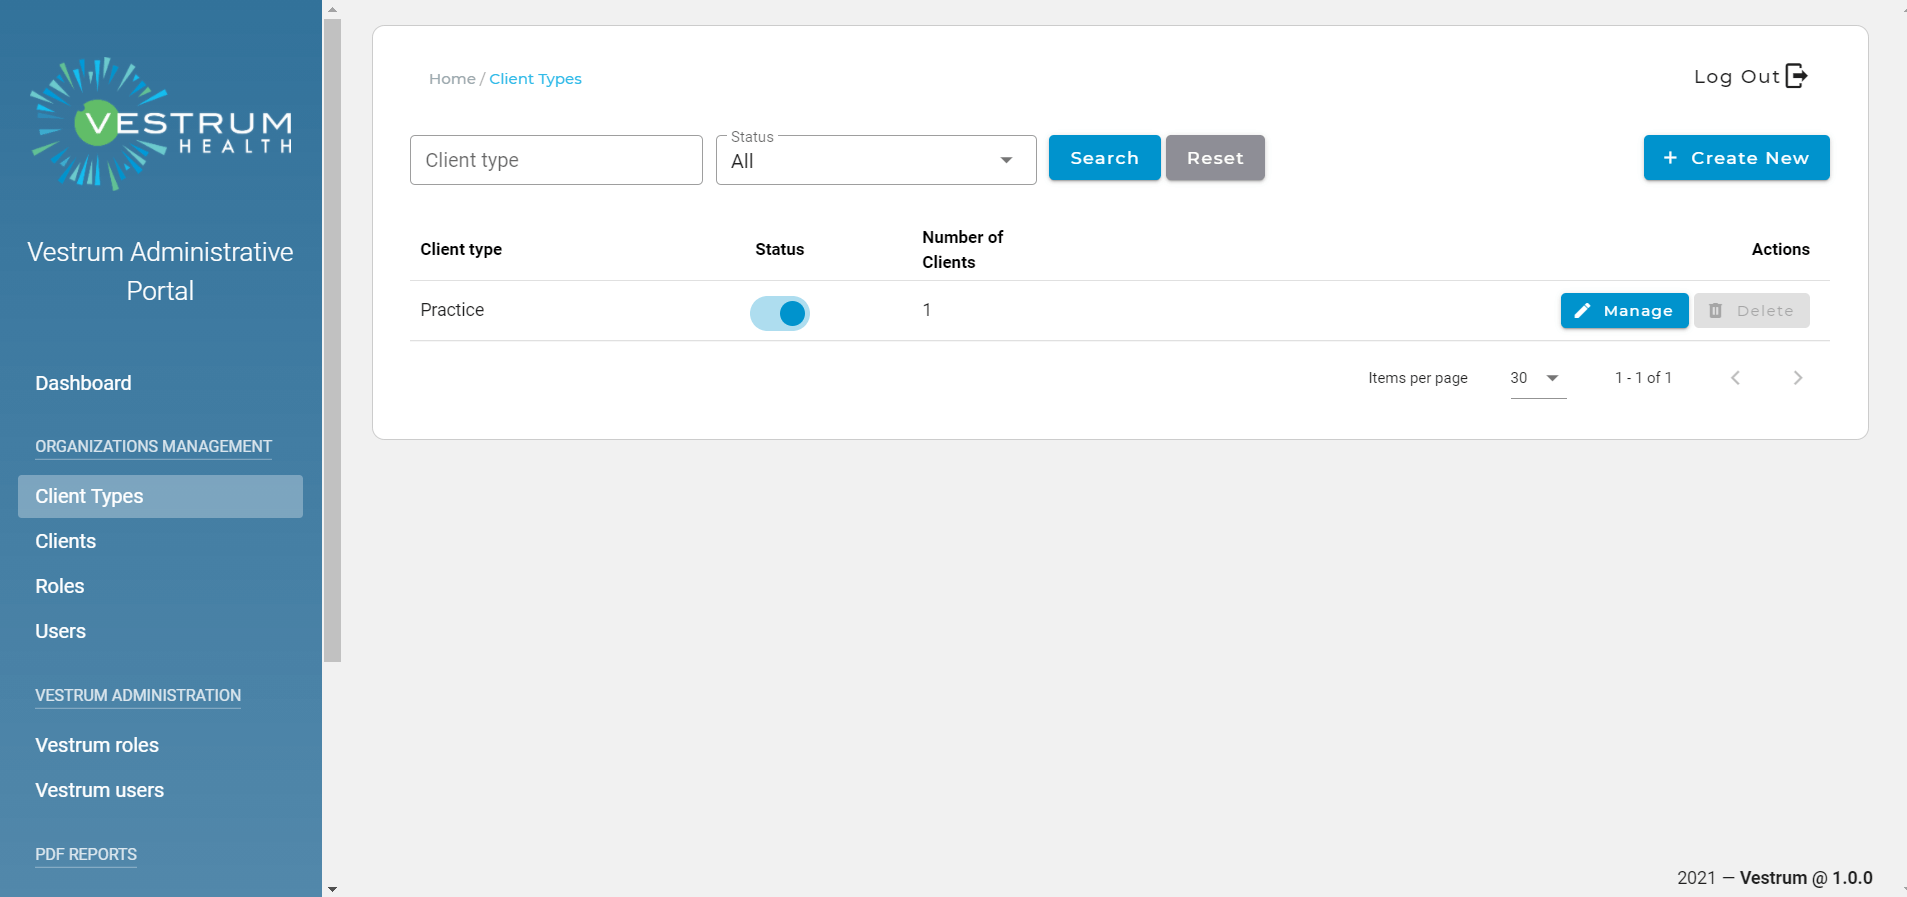Open Vestrum roles in sidebar

[97, 745]
